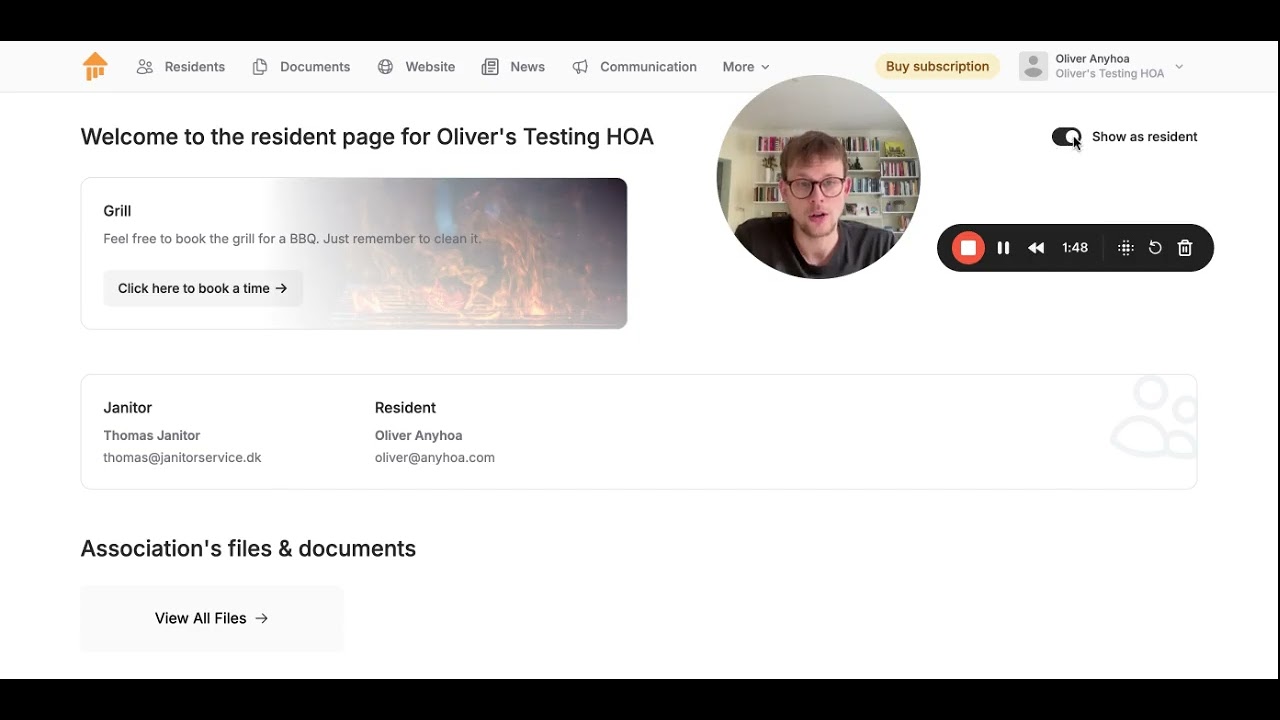The height and width of the screenshot is (720, 1280).
Task: Click the Show as resident label
Action: point(1144,137)
